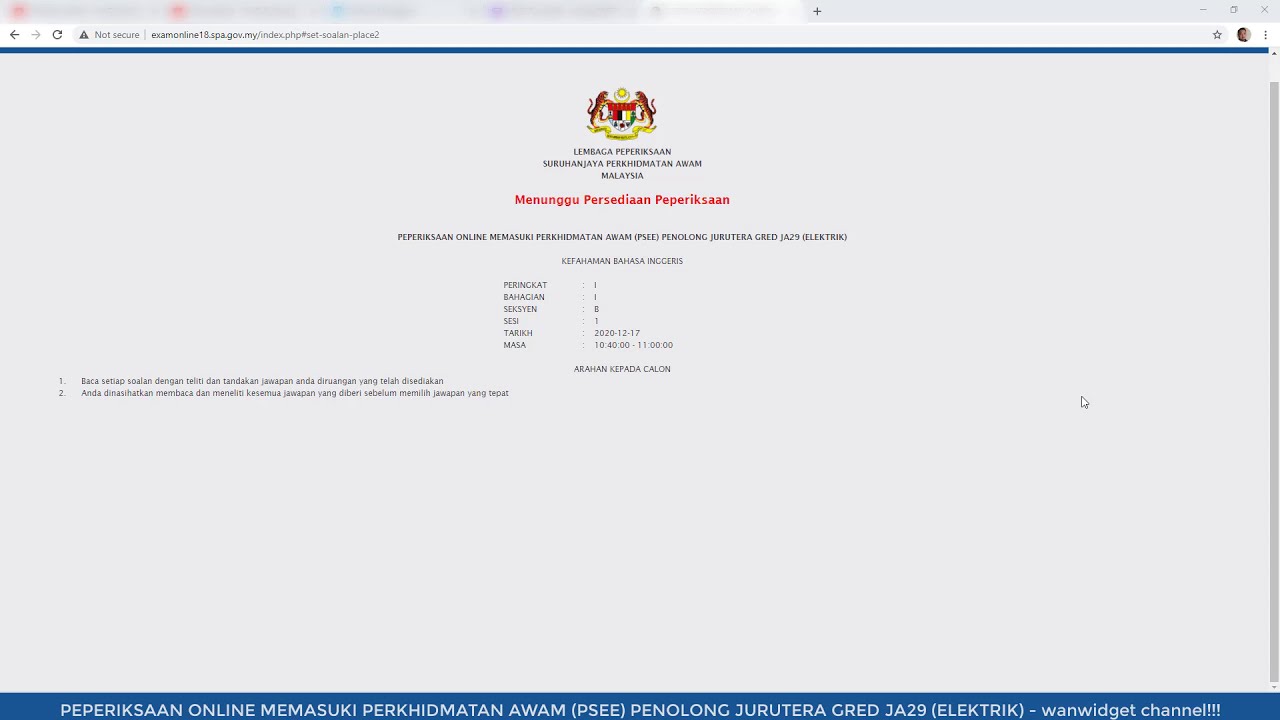Click the scrollbar up arrow
1280x720 pixels.
(1274, 54)
